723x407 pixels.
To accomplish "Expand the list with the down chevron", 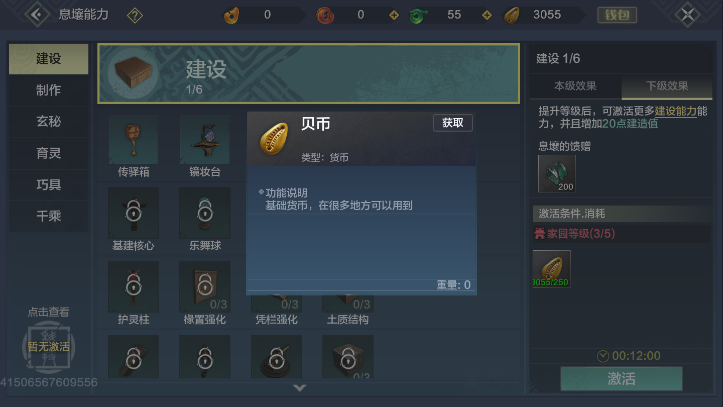I will click(300, 388).
